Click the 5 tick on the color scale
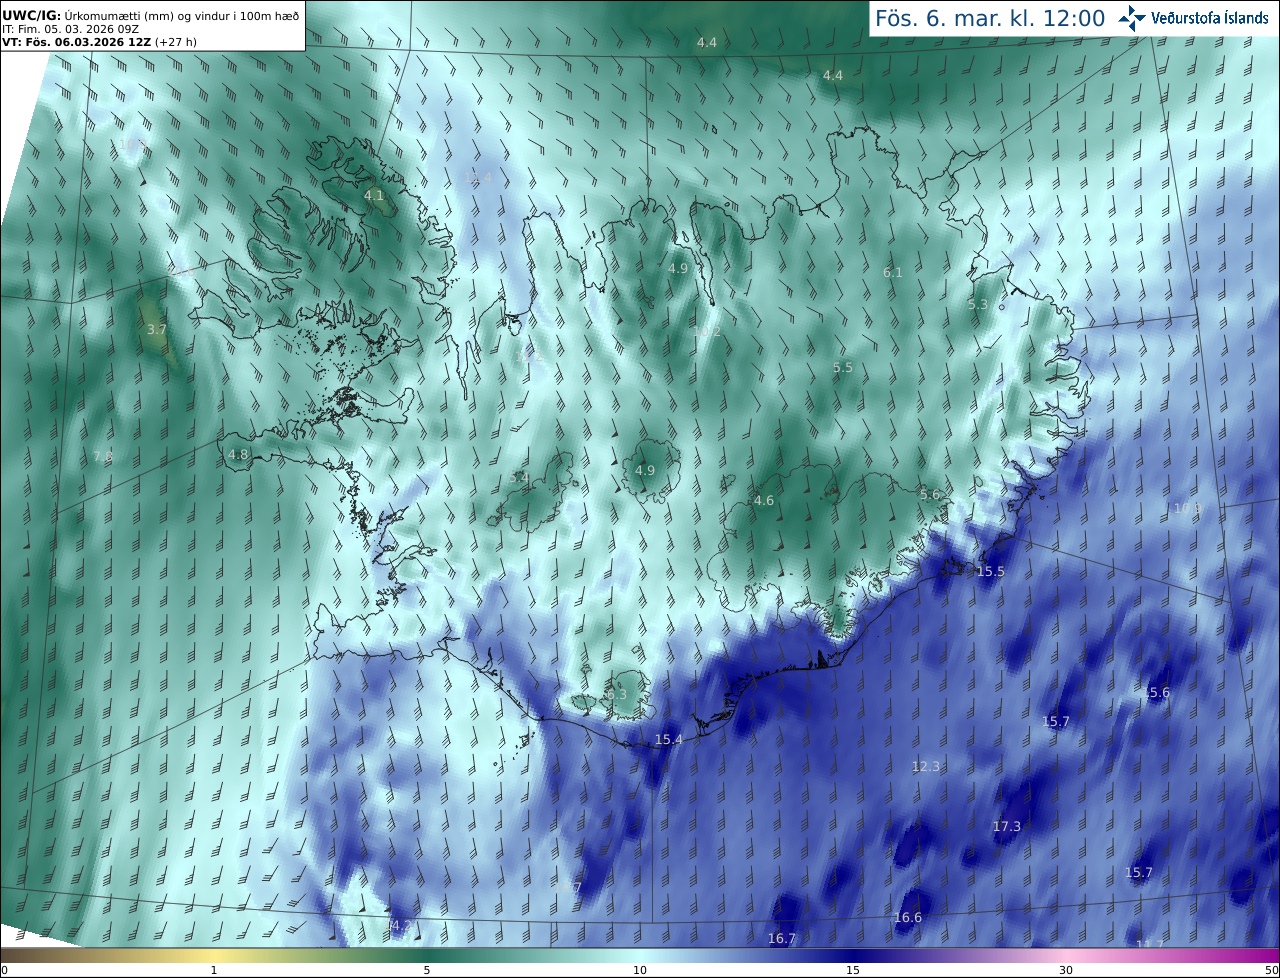This screenshot has width=1280, height=978. click(x=427, y=970)
